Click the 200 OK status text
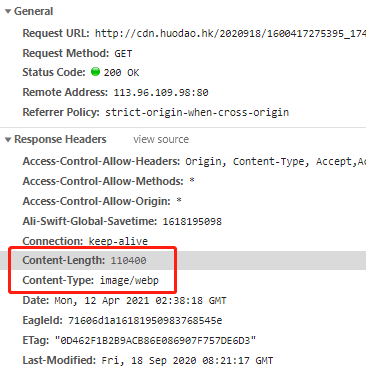366x374 pixels. coord(121,72)
